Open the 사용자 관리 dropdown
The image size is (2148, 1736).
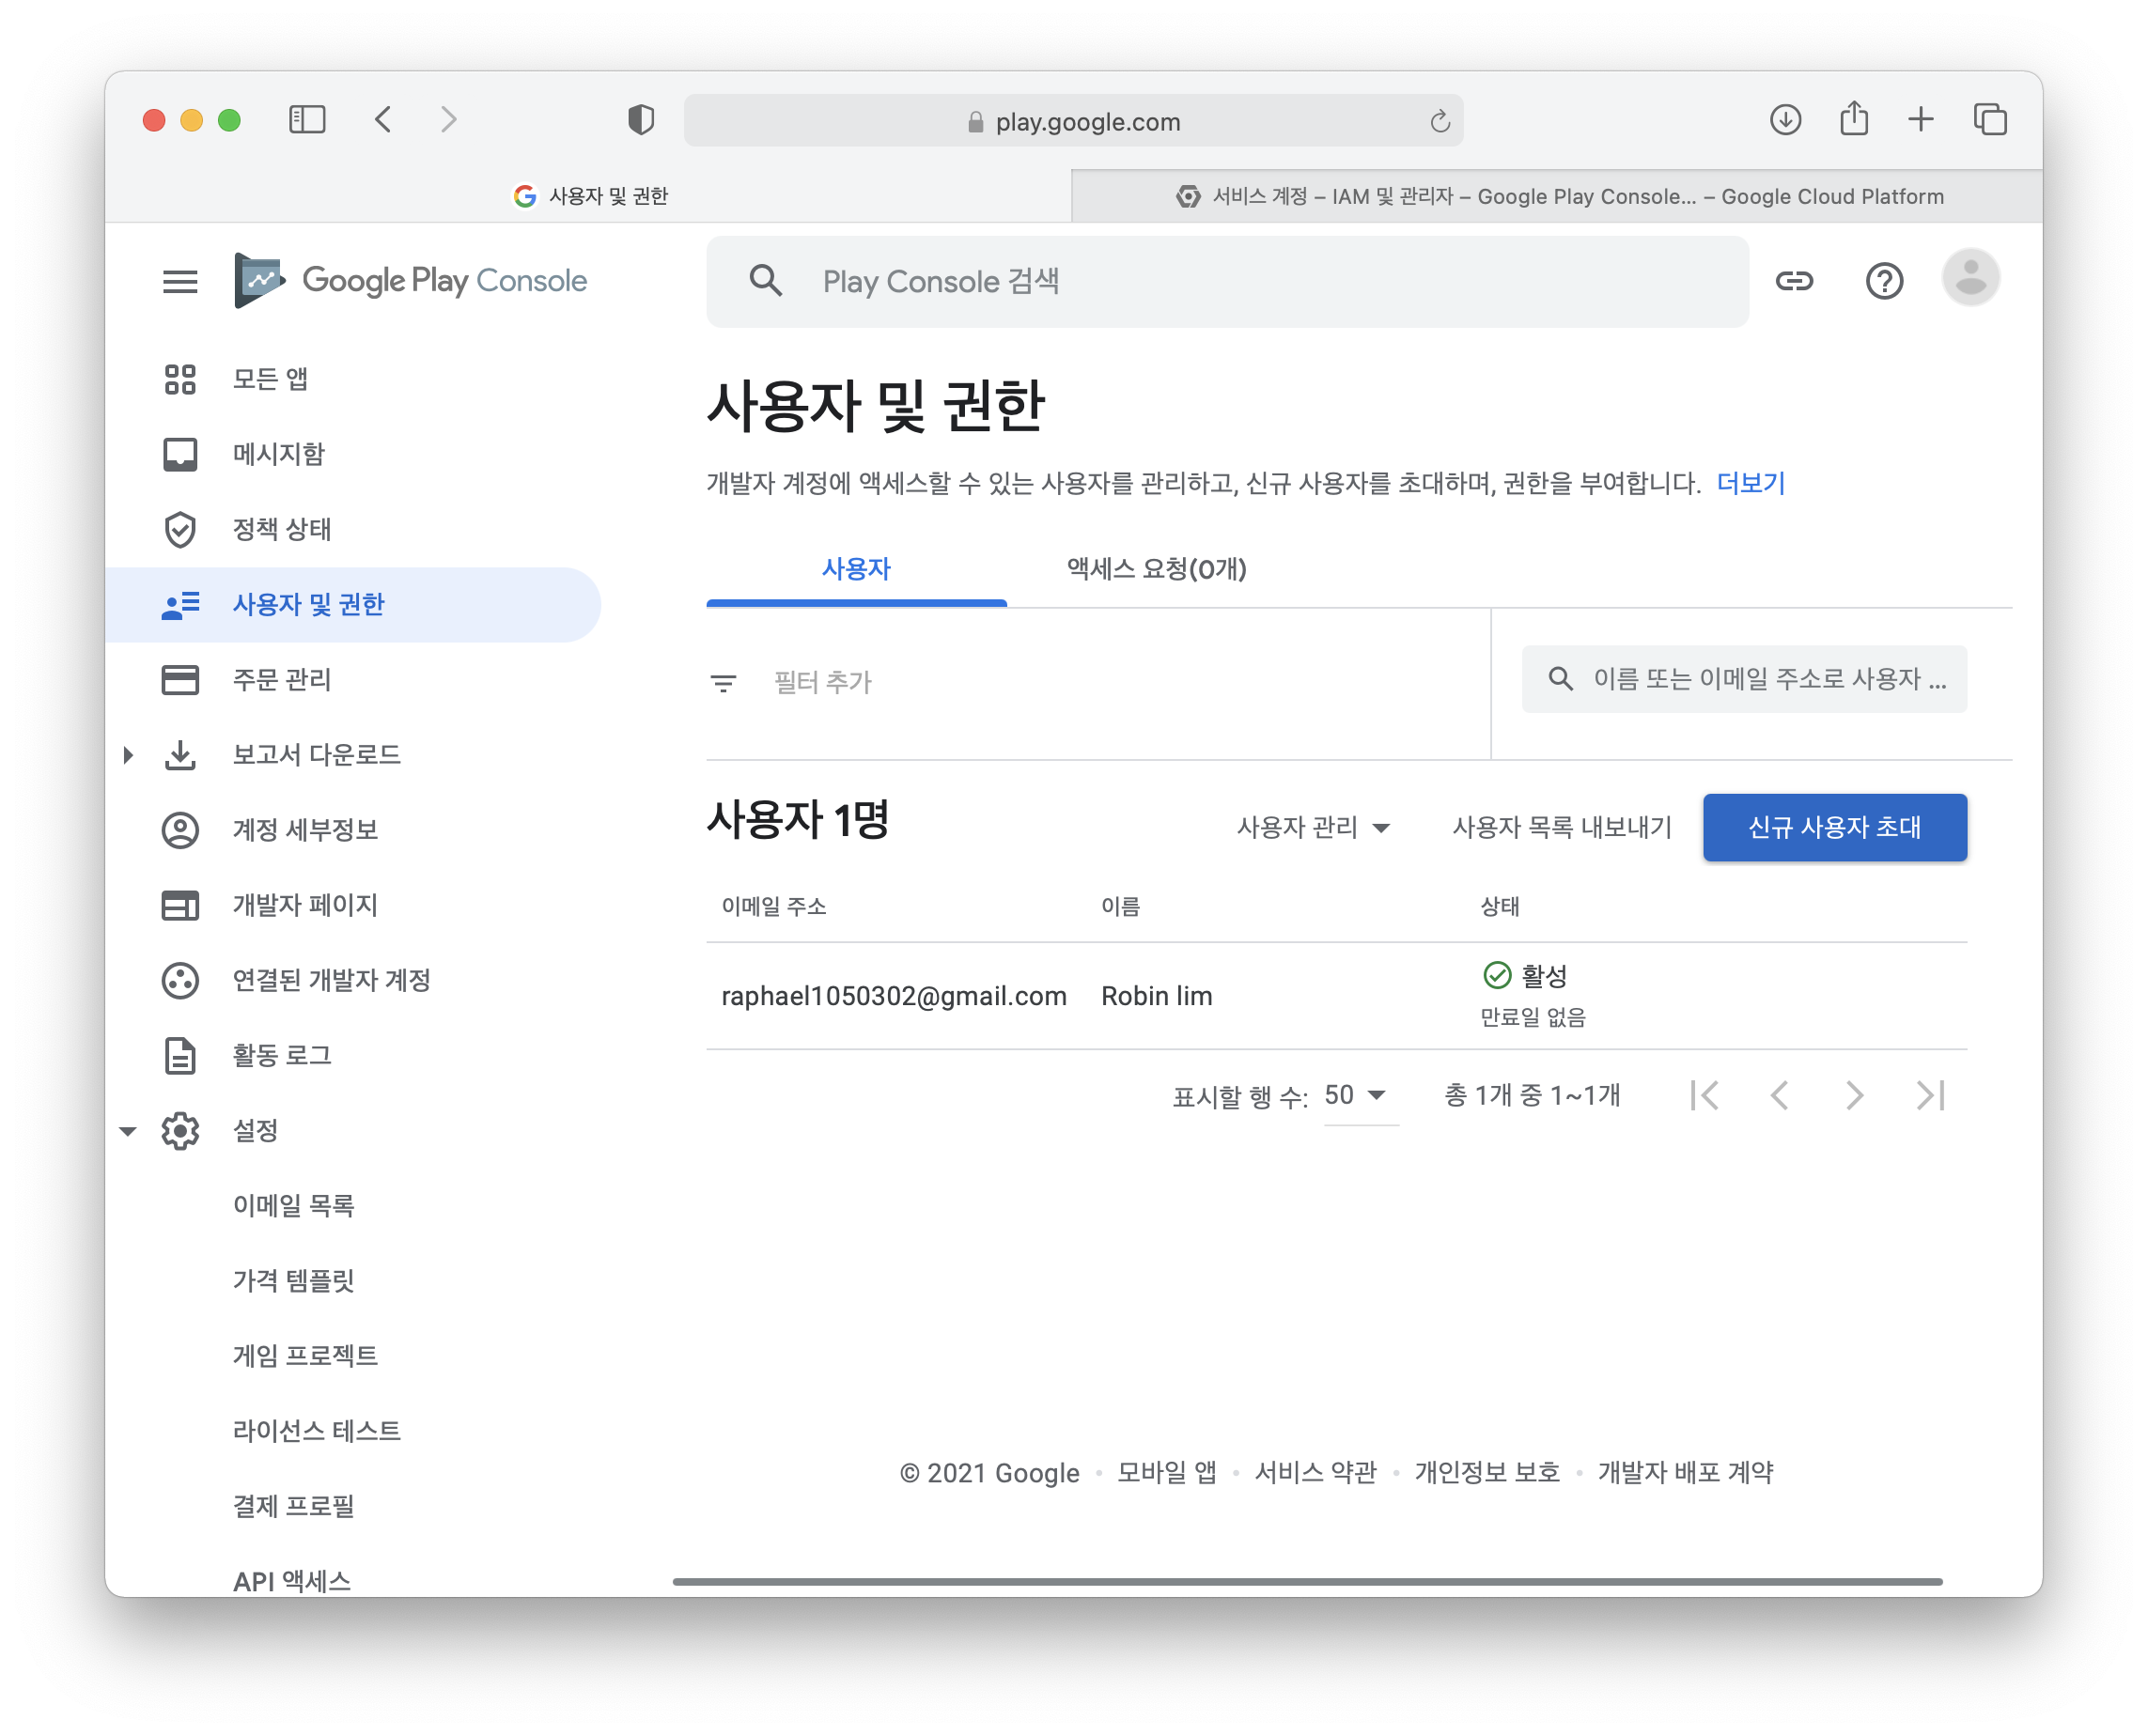coord(1313,827)
